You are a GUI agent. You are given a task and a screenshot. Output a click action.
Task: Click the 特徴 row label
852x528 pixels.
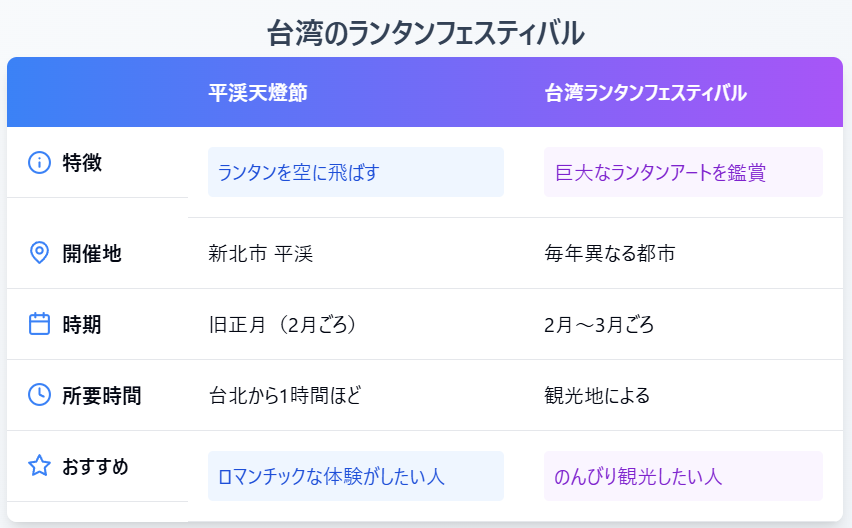82,162
